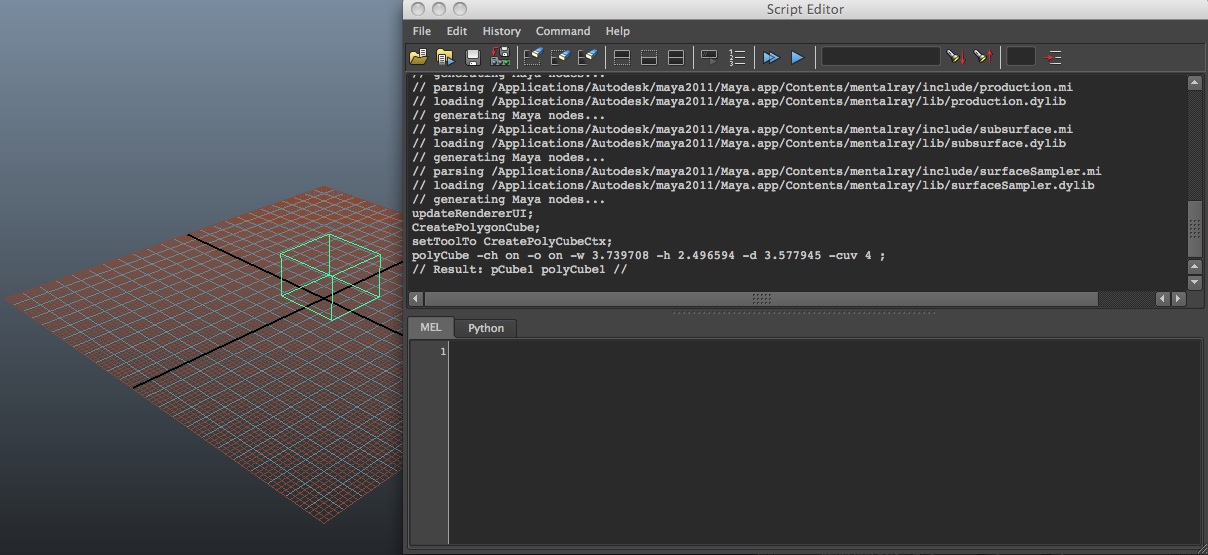Execute All with the double-arrow icon
The width and height of the screenshot is (1208, 555).
[770, 57]
